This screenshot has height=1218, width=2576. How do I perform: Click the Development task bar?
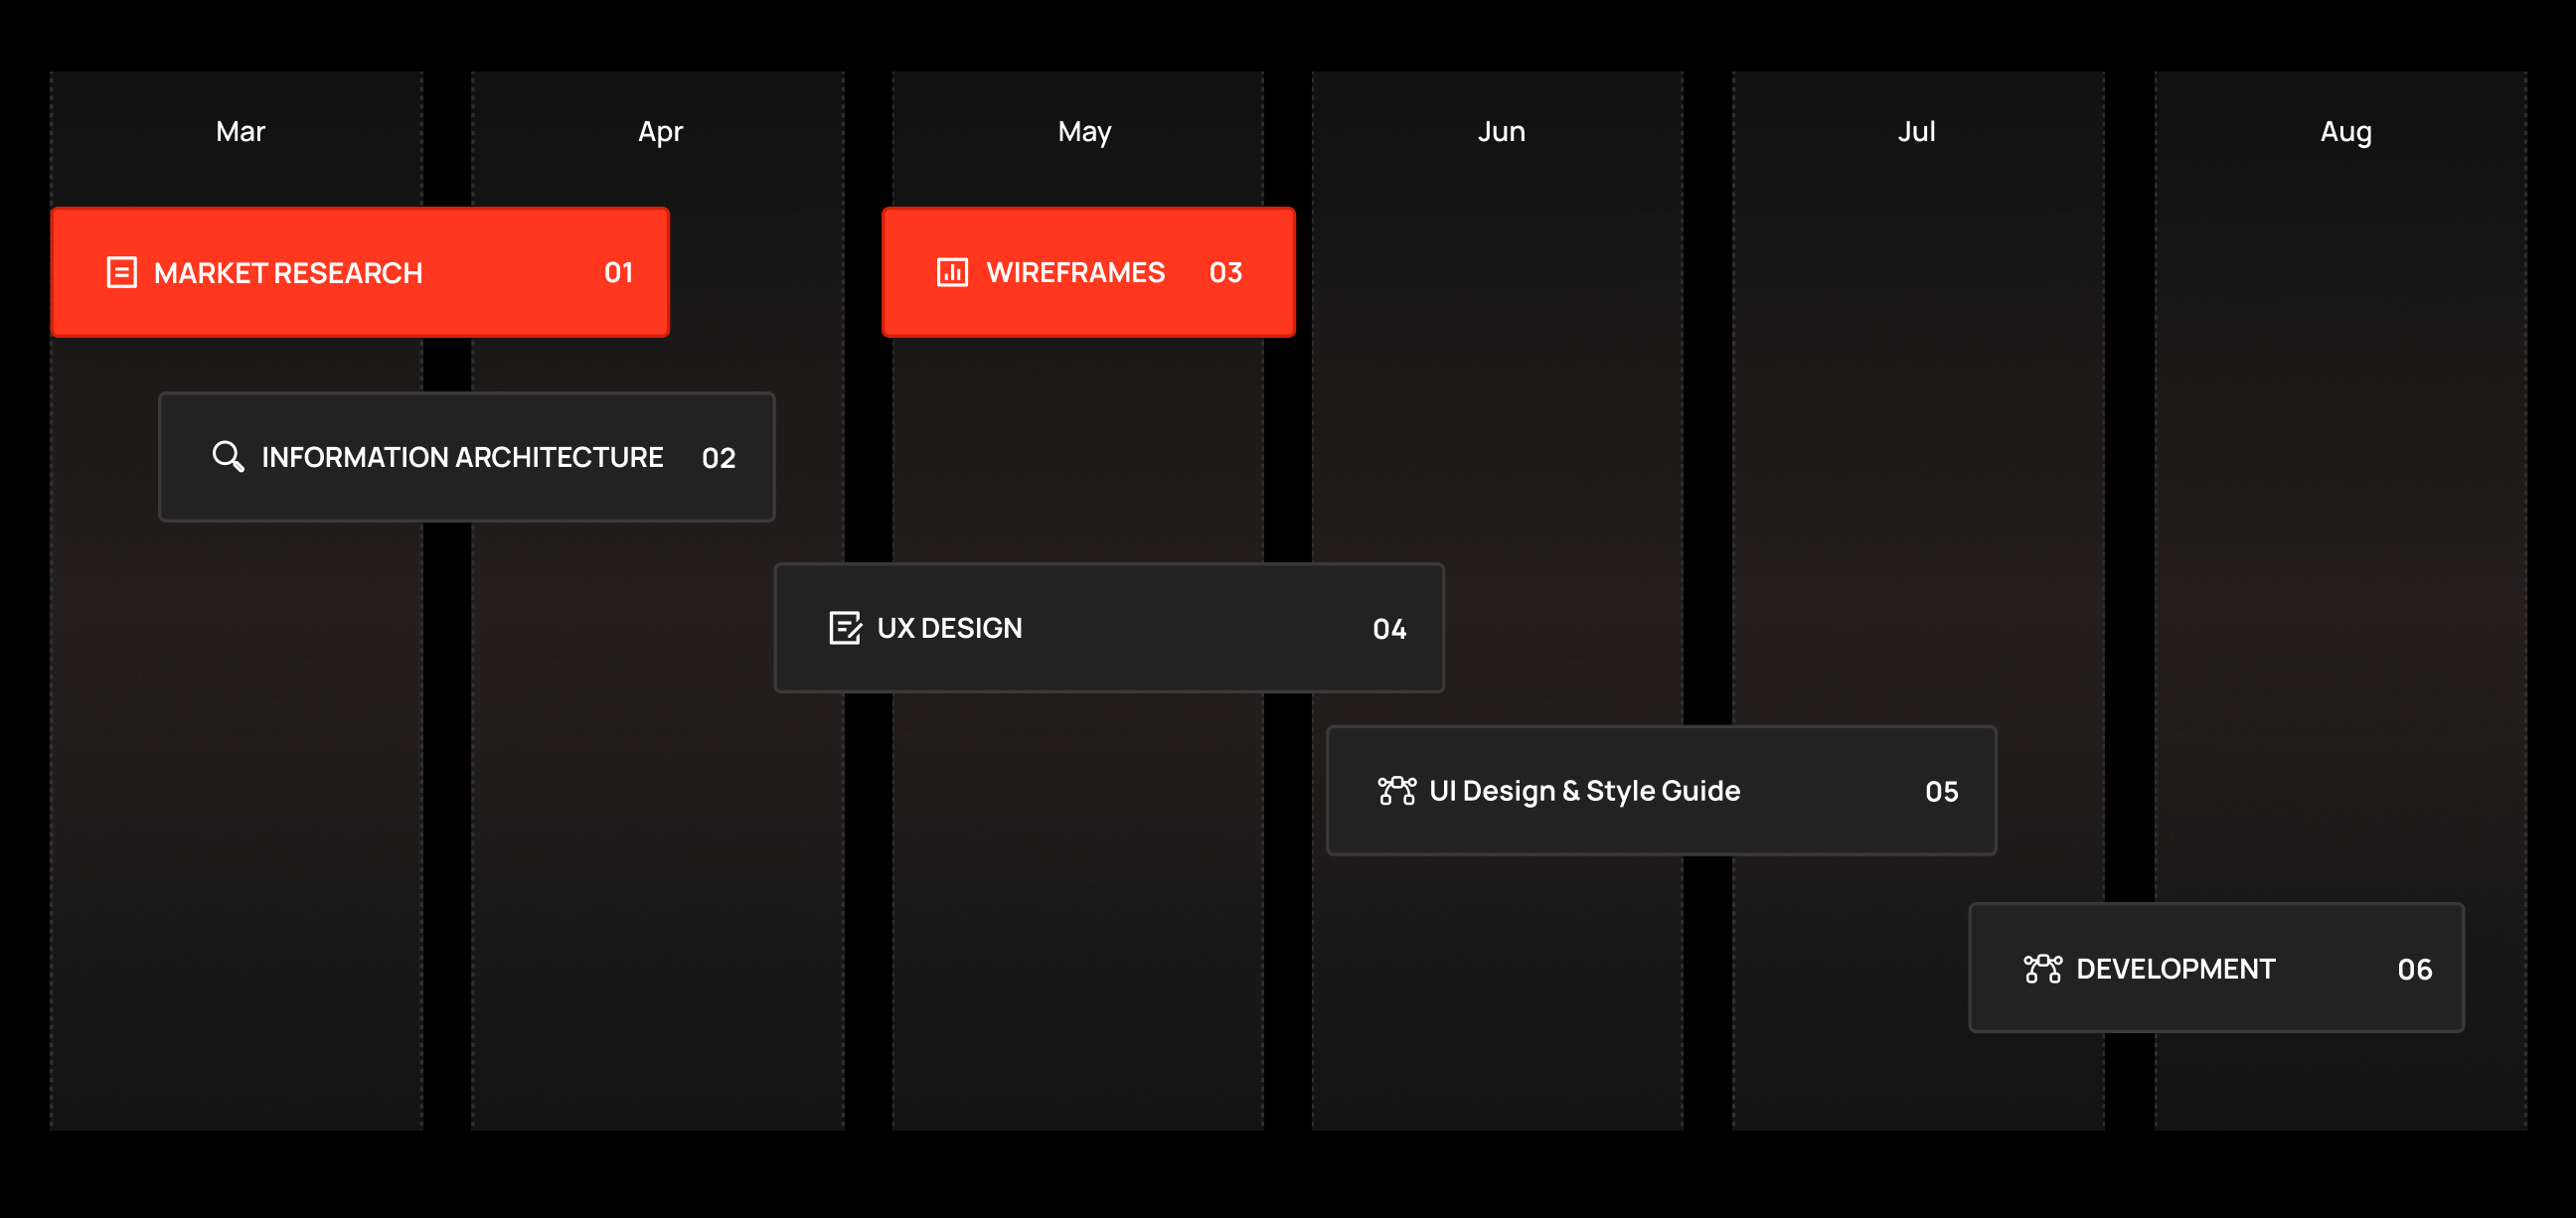[2216, 969]
